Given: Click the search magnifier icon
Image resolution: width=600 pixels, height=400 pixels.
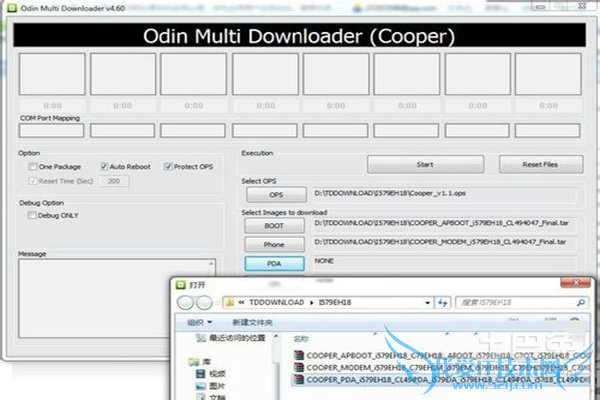Looking at the screenshot, I should [x=580, y=303].
